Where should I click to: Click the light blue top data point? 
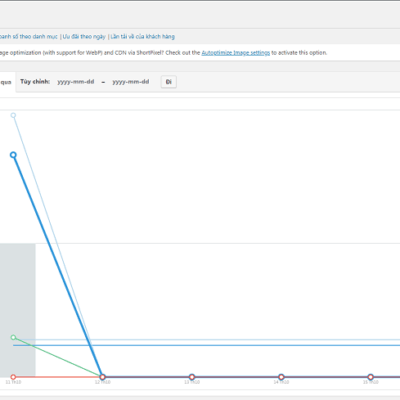13,115
